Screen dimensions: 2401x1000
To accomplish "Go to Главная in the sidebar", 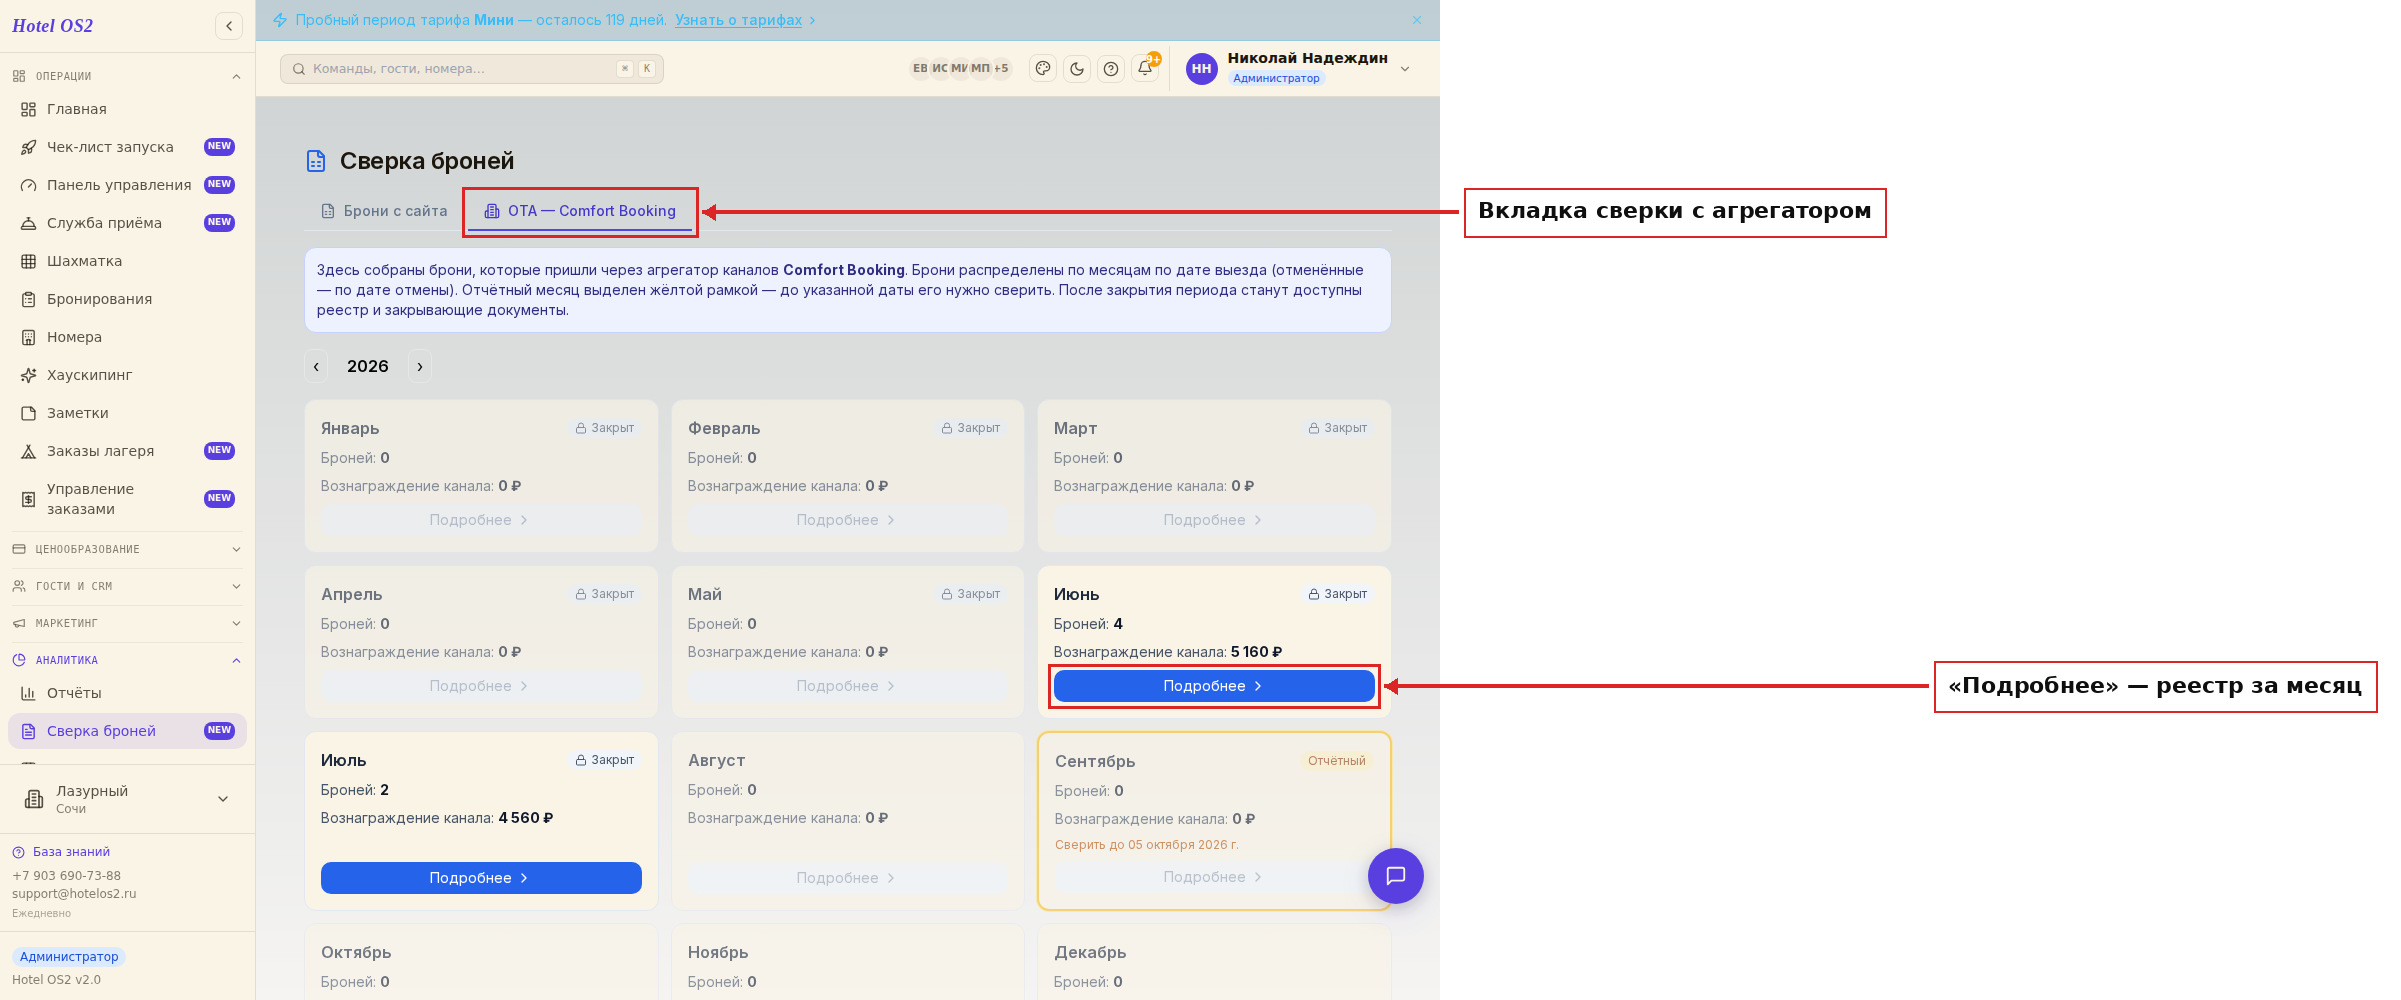I will coord(127,109).
